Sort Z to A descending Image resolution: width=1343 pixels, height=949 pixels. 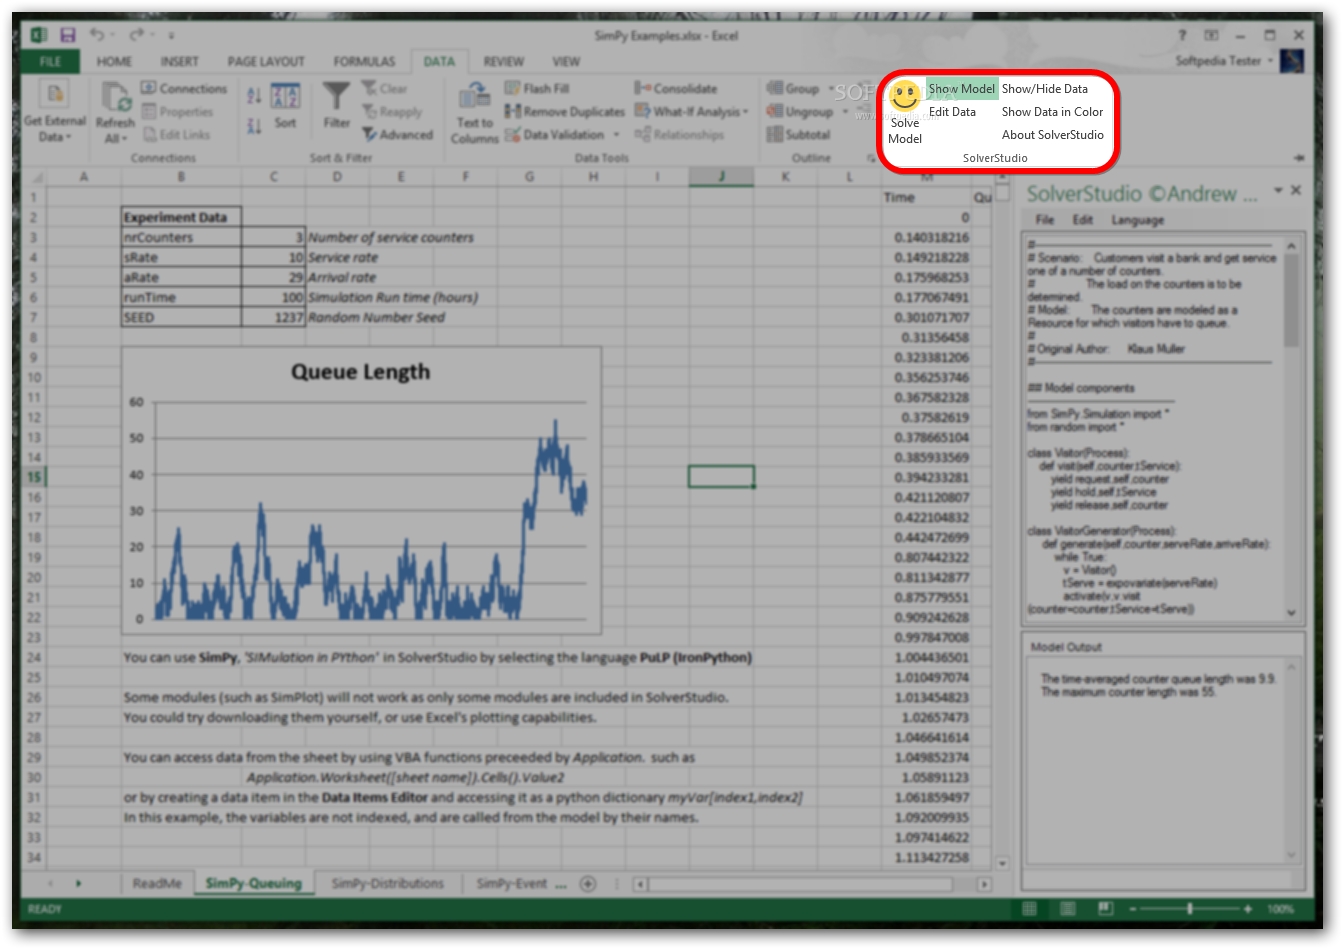pos(254,125)
